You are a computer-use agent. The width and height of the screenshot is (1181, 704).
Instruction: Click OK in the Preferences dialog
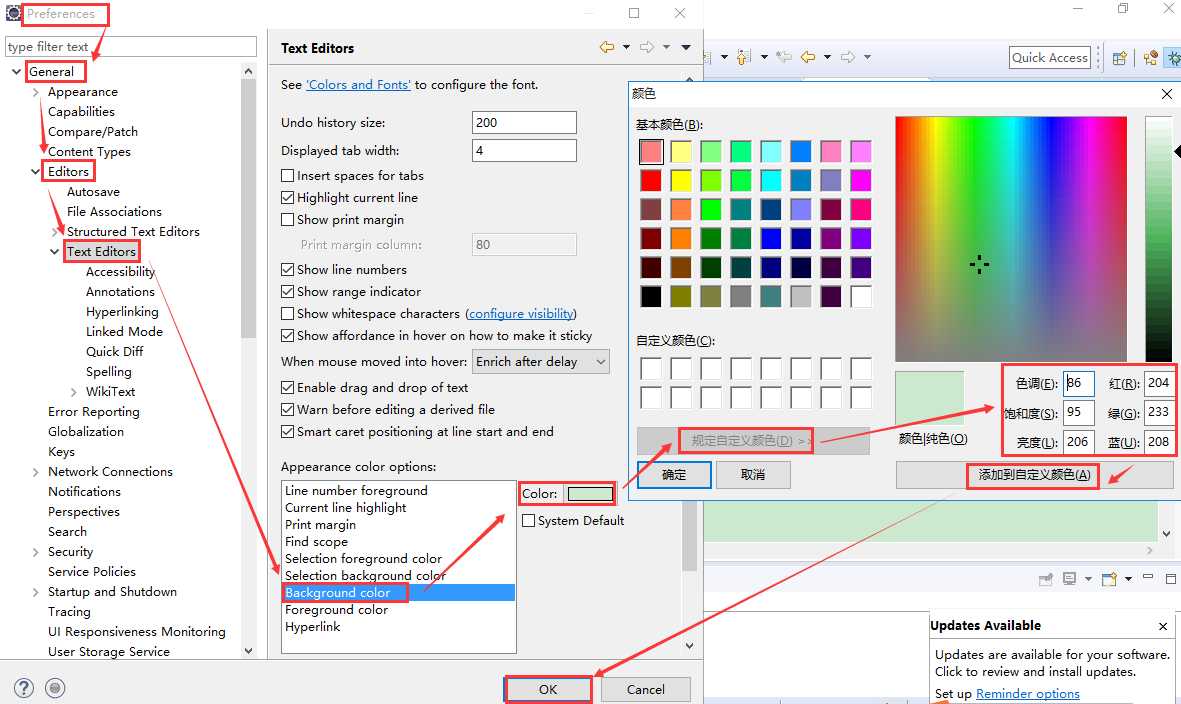coord(548,690)
